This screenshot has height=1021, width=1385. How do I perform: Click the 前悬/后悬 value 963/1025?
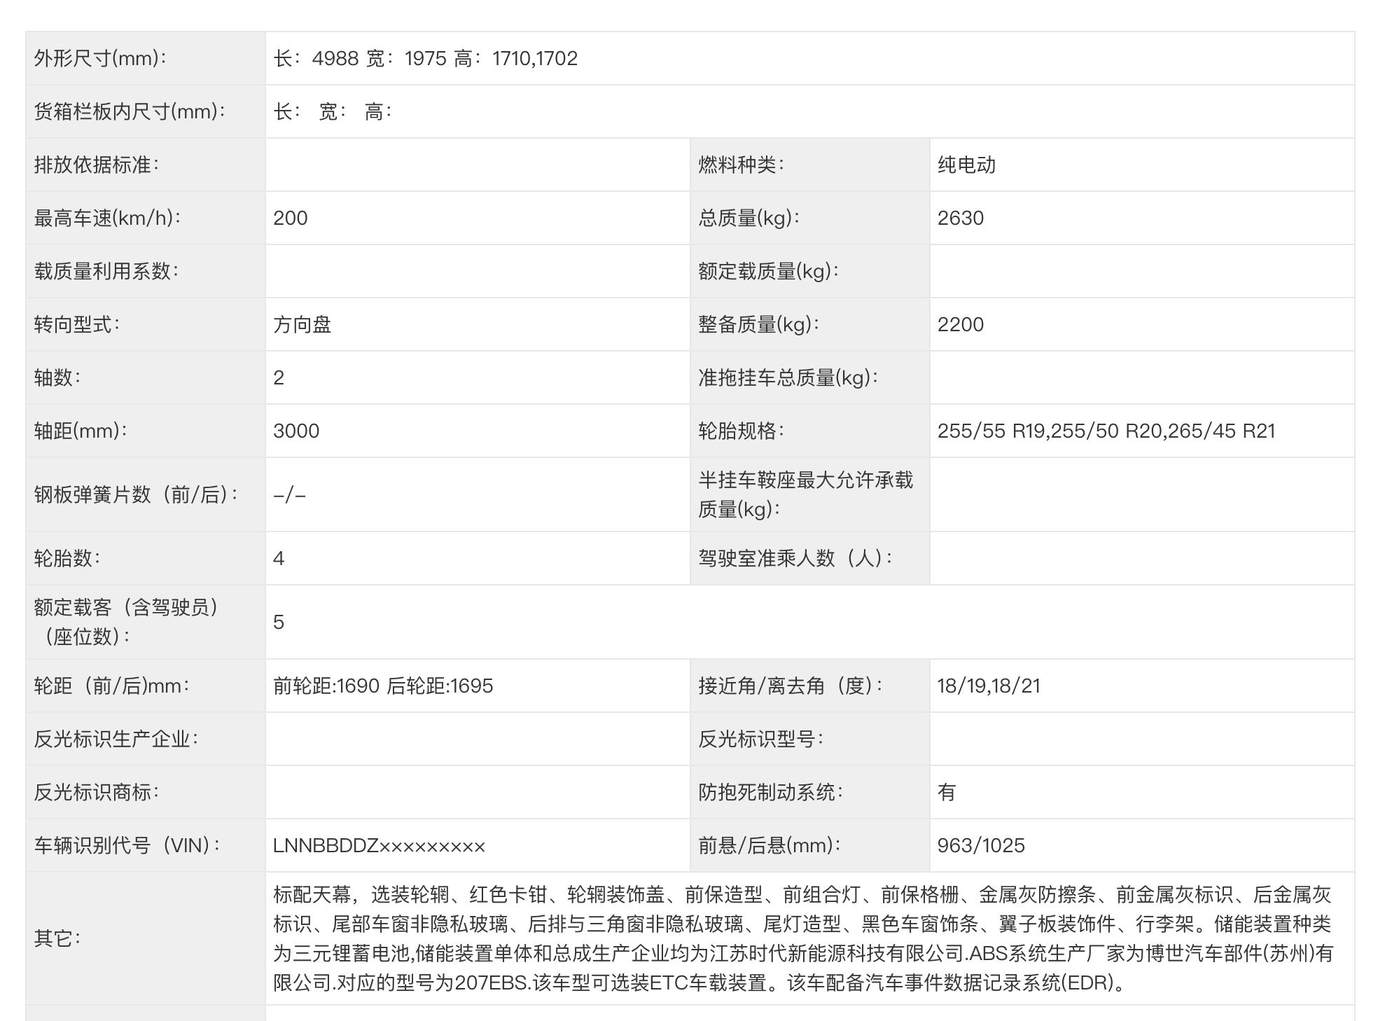[x=980, y=846]
